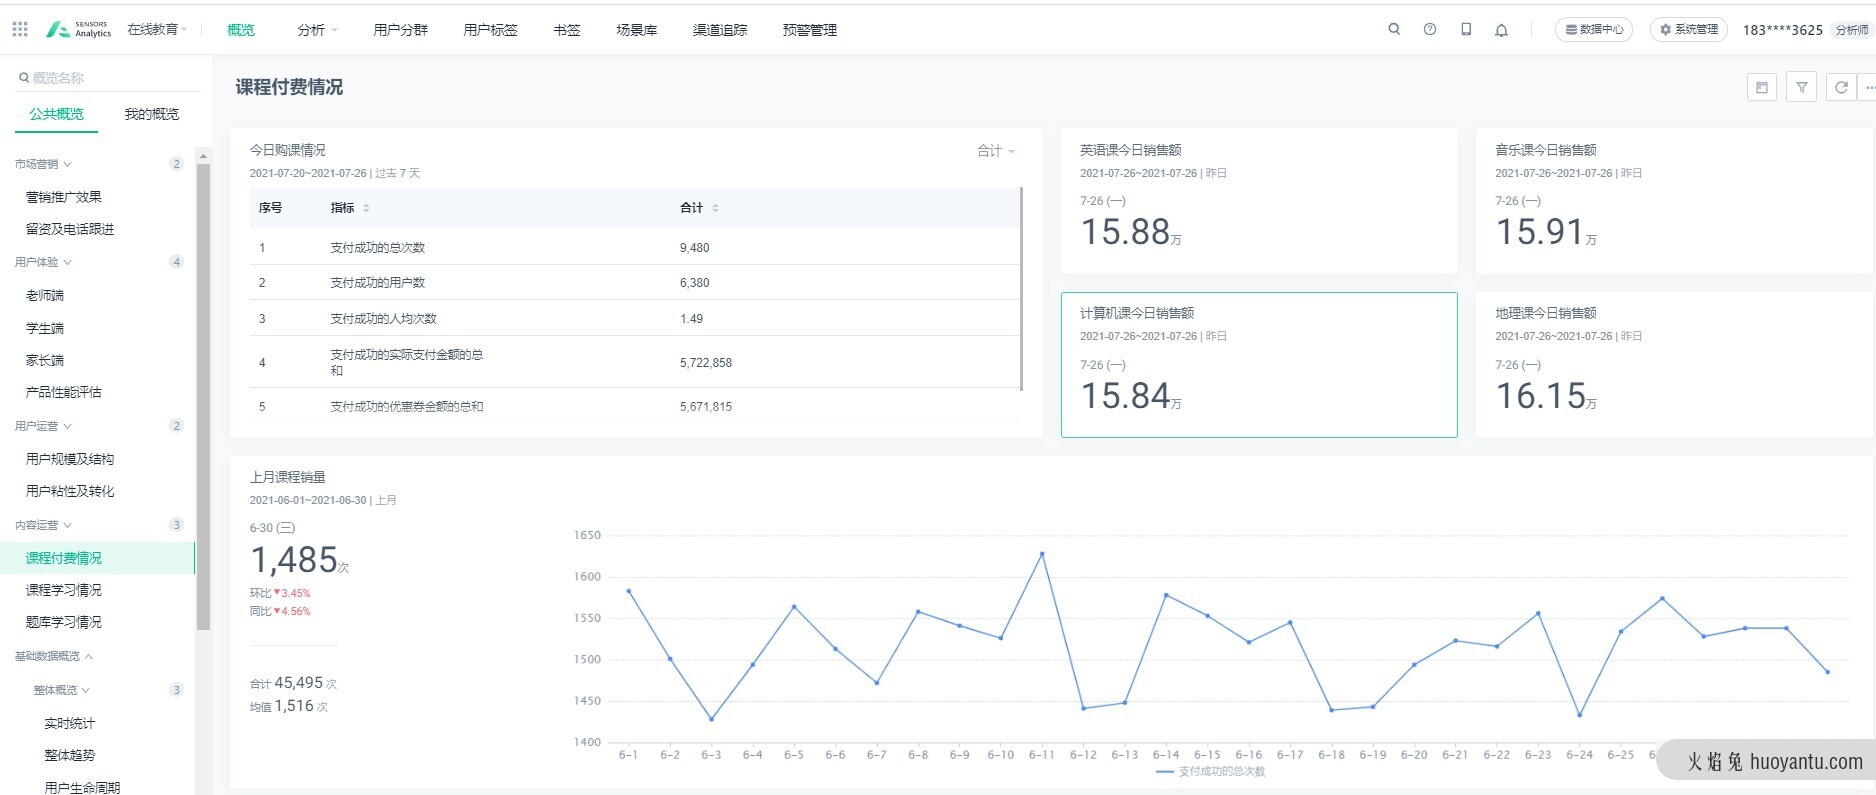This screenshot has height=795, width=1876.
Task: Open 用户生命周期 dashboard
Action: [82, 787]
